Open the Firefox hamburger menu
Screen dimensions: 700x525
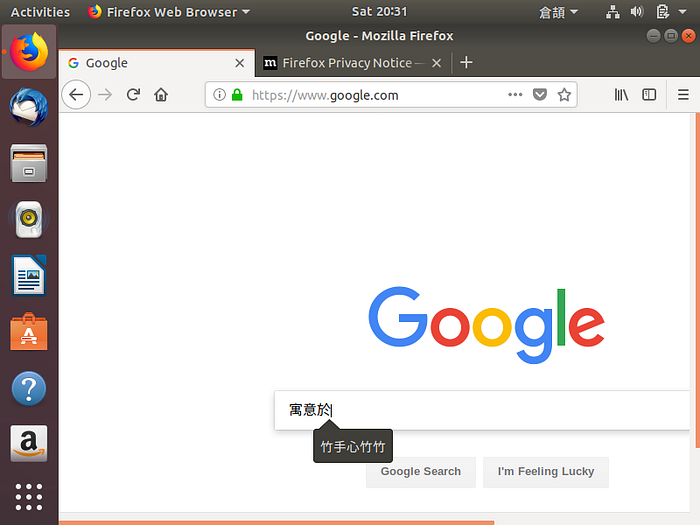(x=683, y=95)
